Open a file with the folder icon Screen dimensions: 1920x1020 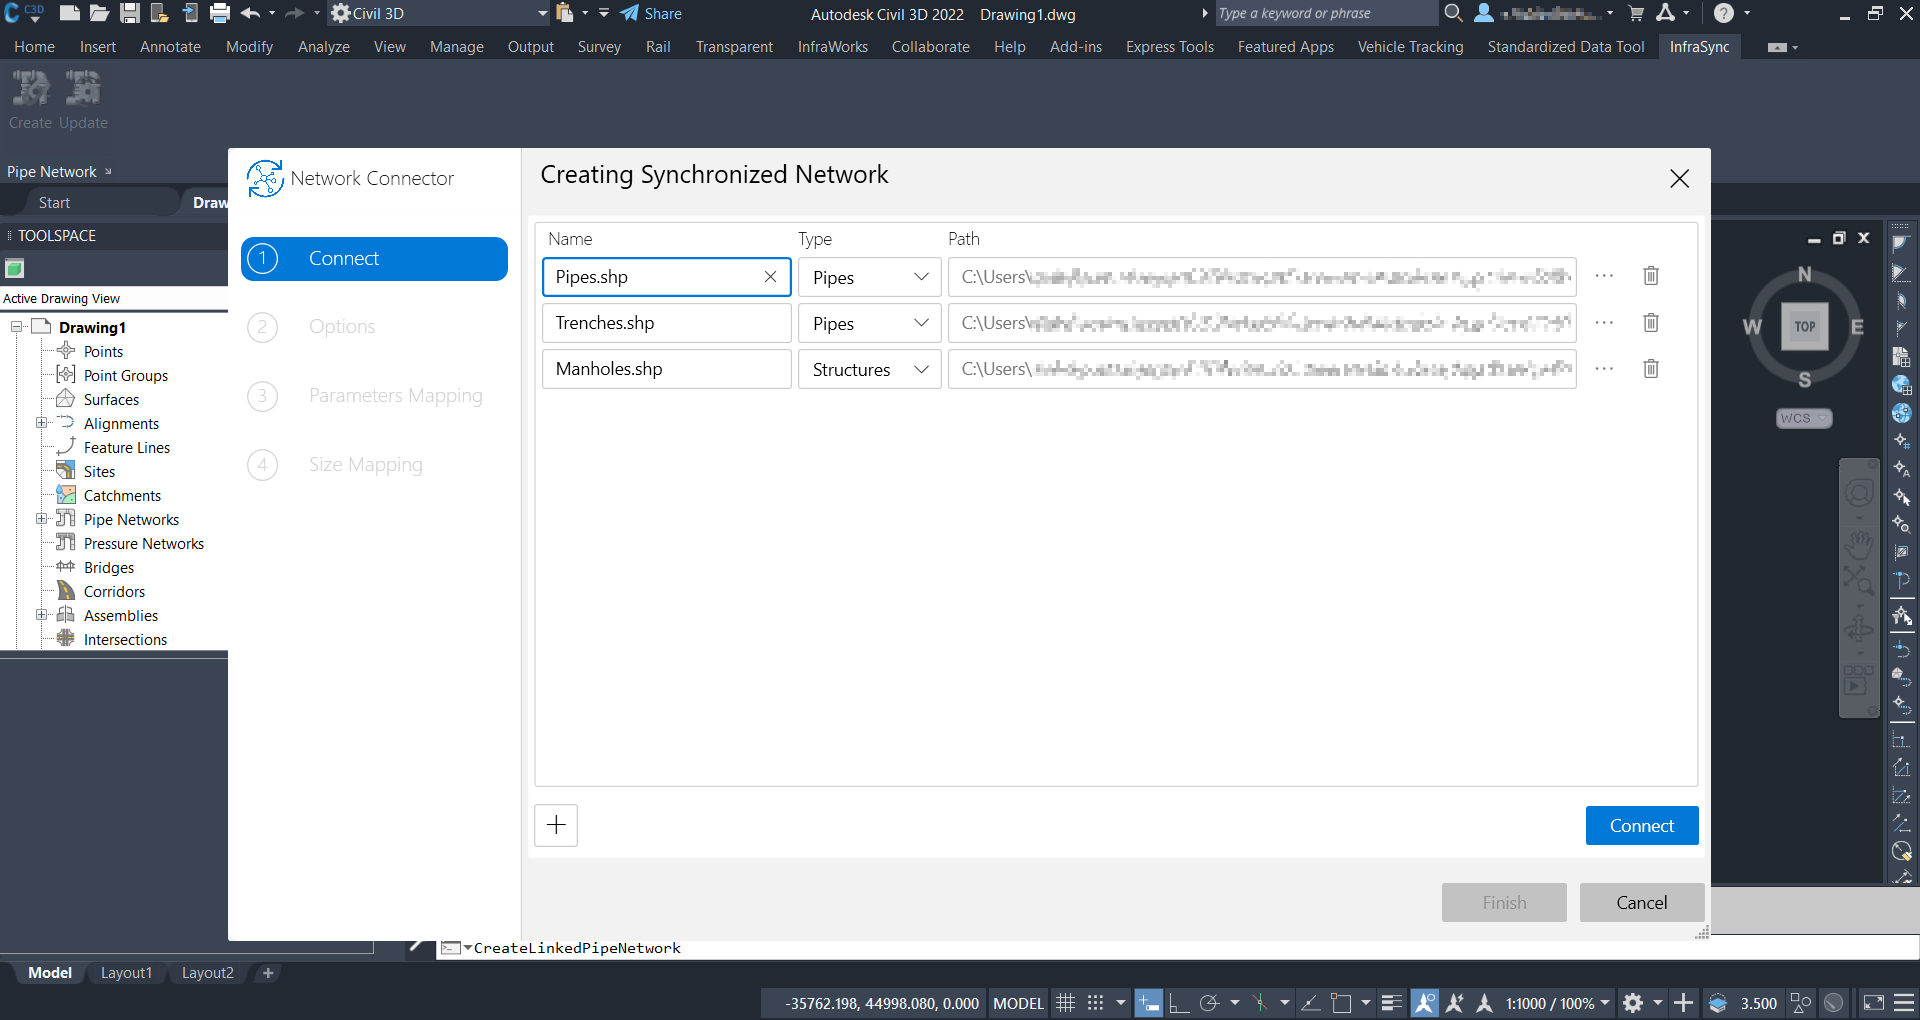tap(99, 13)
